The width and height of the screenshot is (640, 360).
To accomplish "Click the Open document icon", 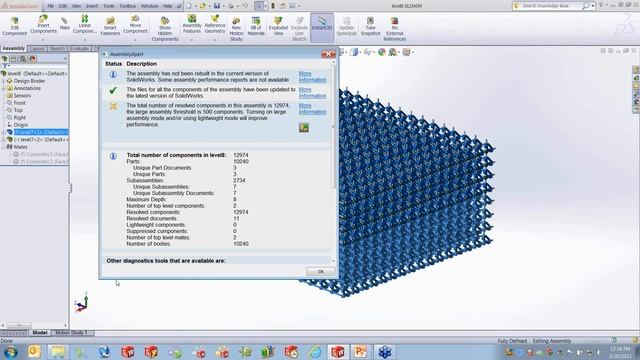I will [202, 6].
